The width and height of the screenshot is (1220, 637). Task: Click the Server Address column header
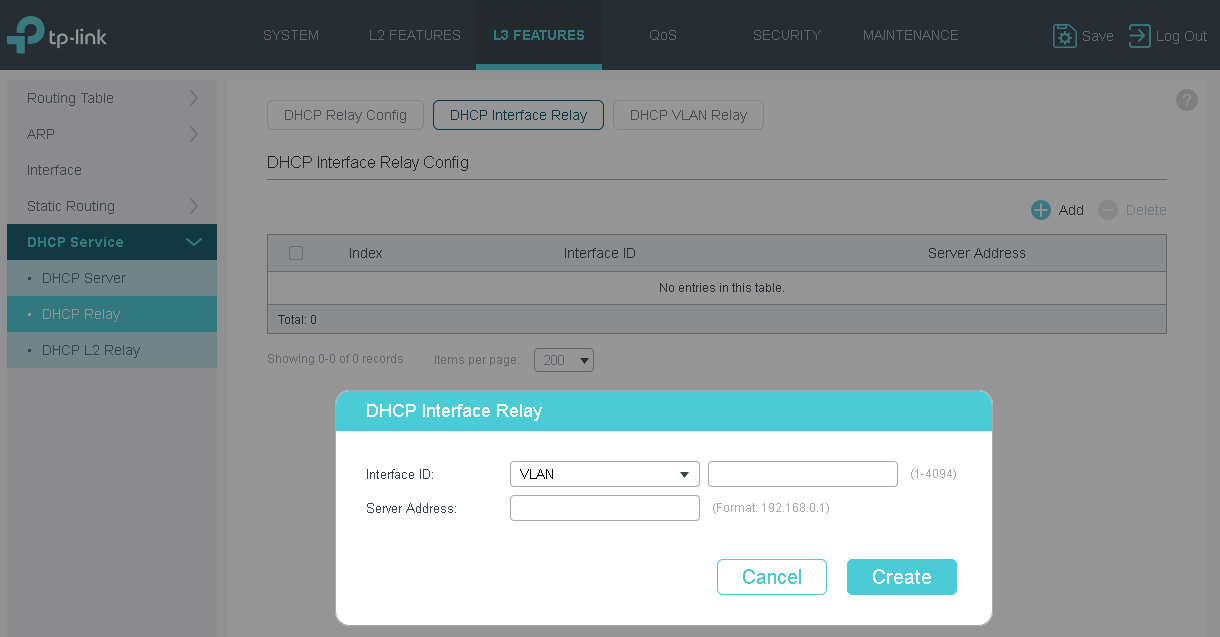977,253
